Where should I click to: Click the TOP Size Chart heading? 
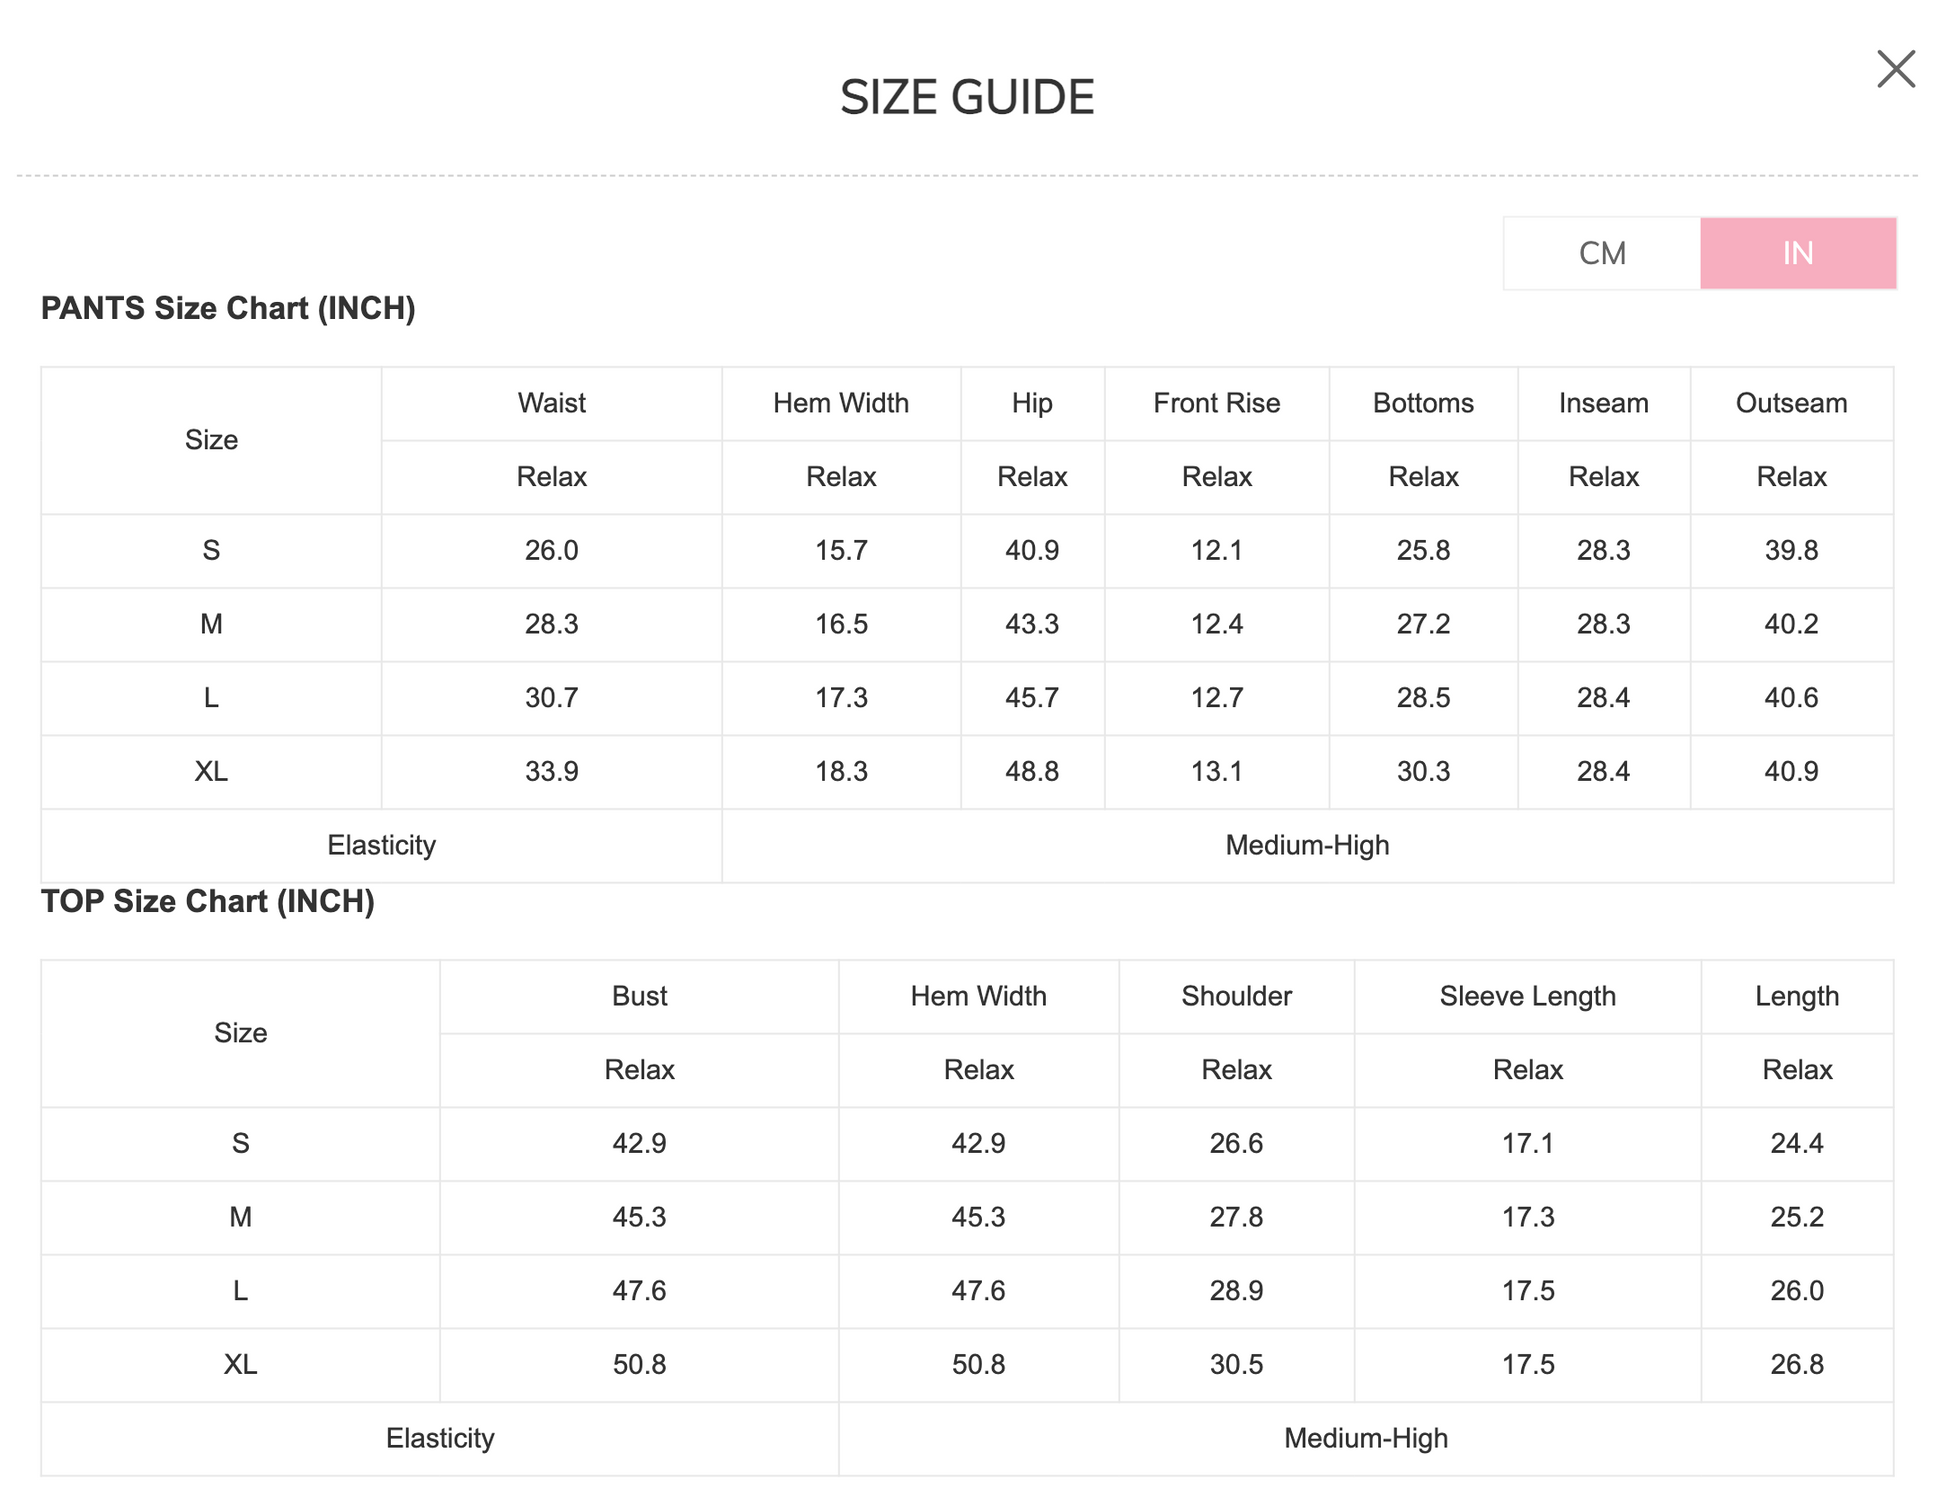tap(208, 901)
